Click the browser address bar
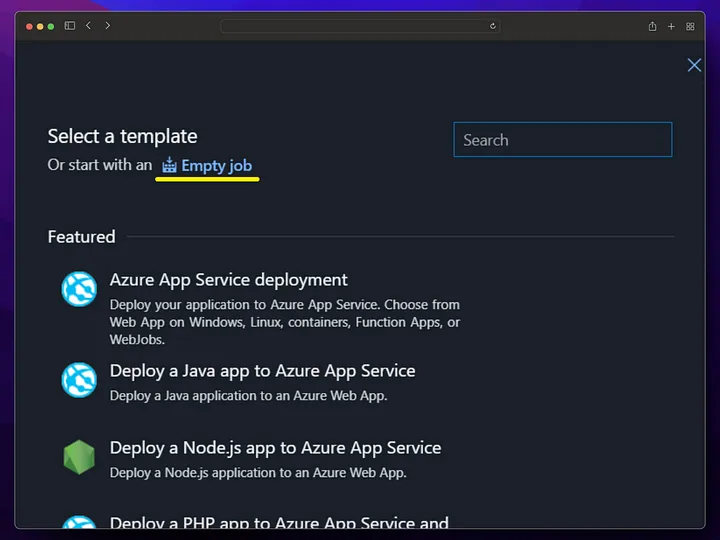This screenshot has height=540, width=720. coord(360,26)
